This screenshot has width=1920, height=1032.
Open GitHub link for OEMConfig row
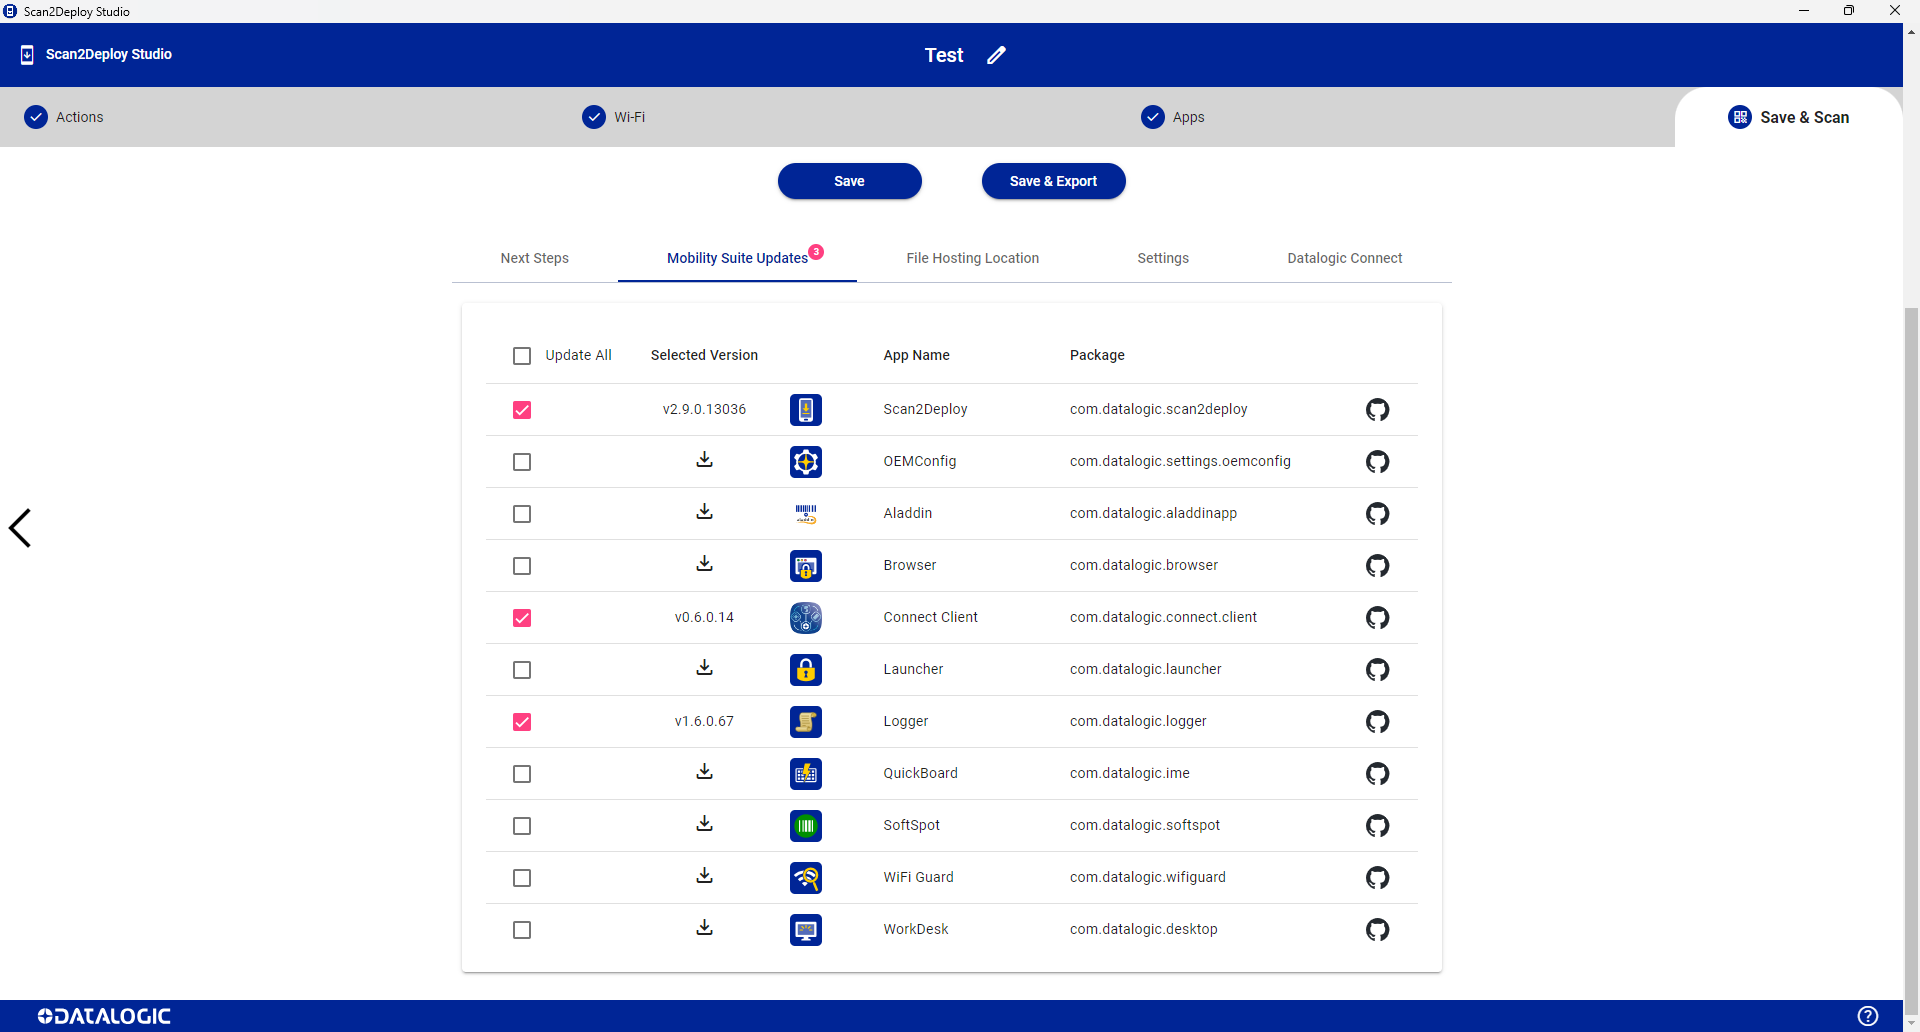(1377, 461)
